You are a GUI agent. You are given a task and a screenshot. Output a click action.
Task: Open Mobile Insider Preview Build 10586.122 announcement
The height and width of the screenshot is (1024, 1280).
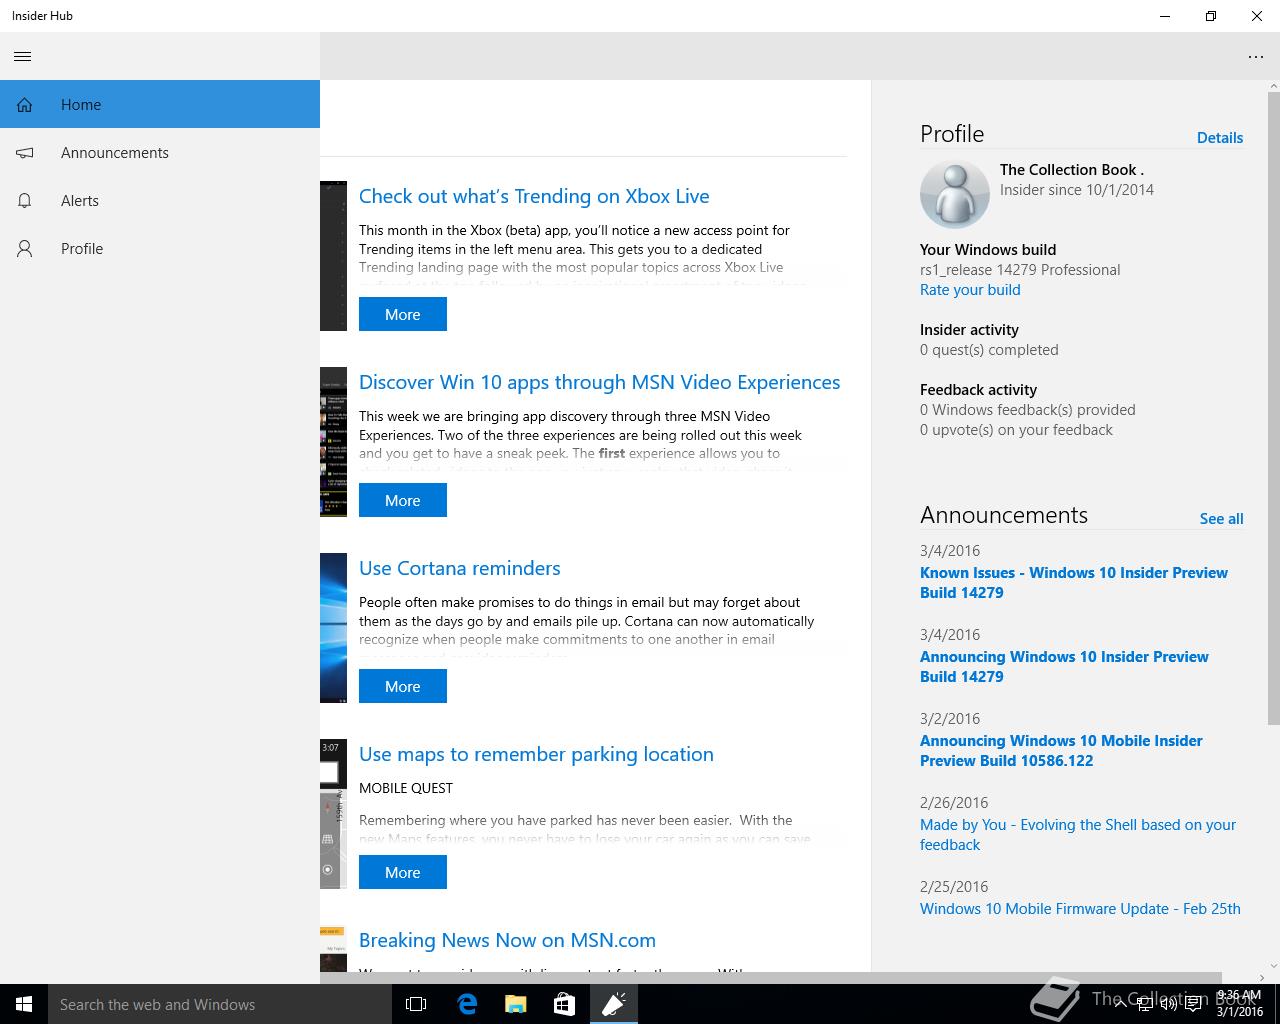[1061, 750]
